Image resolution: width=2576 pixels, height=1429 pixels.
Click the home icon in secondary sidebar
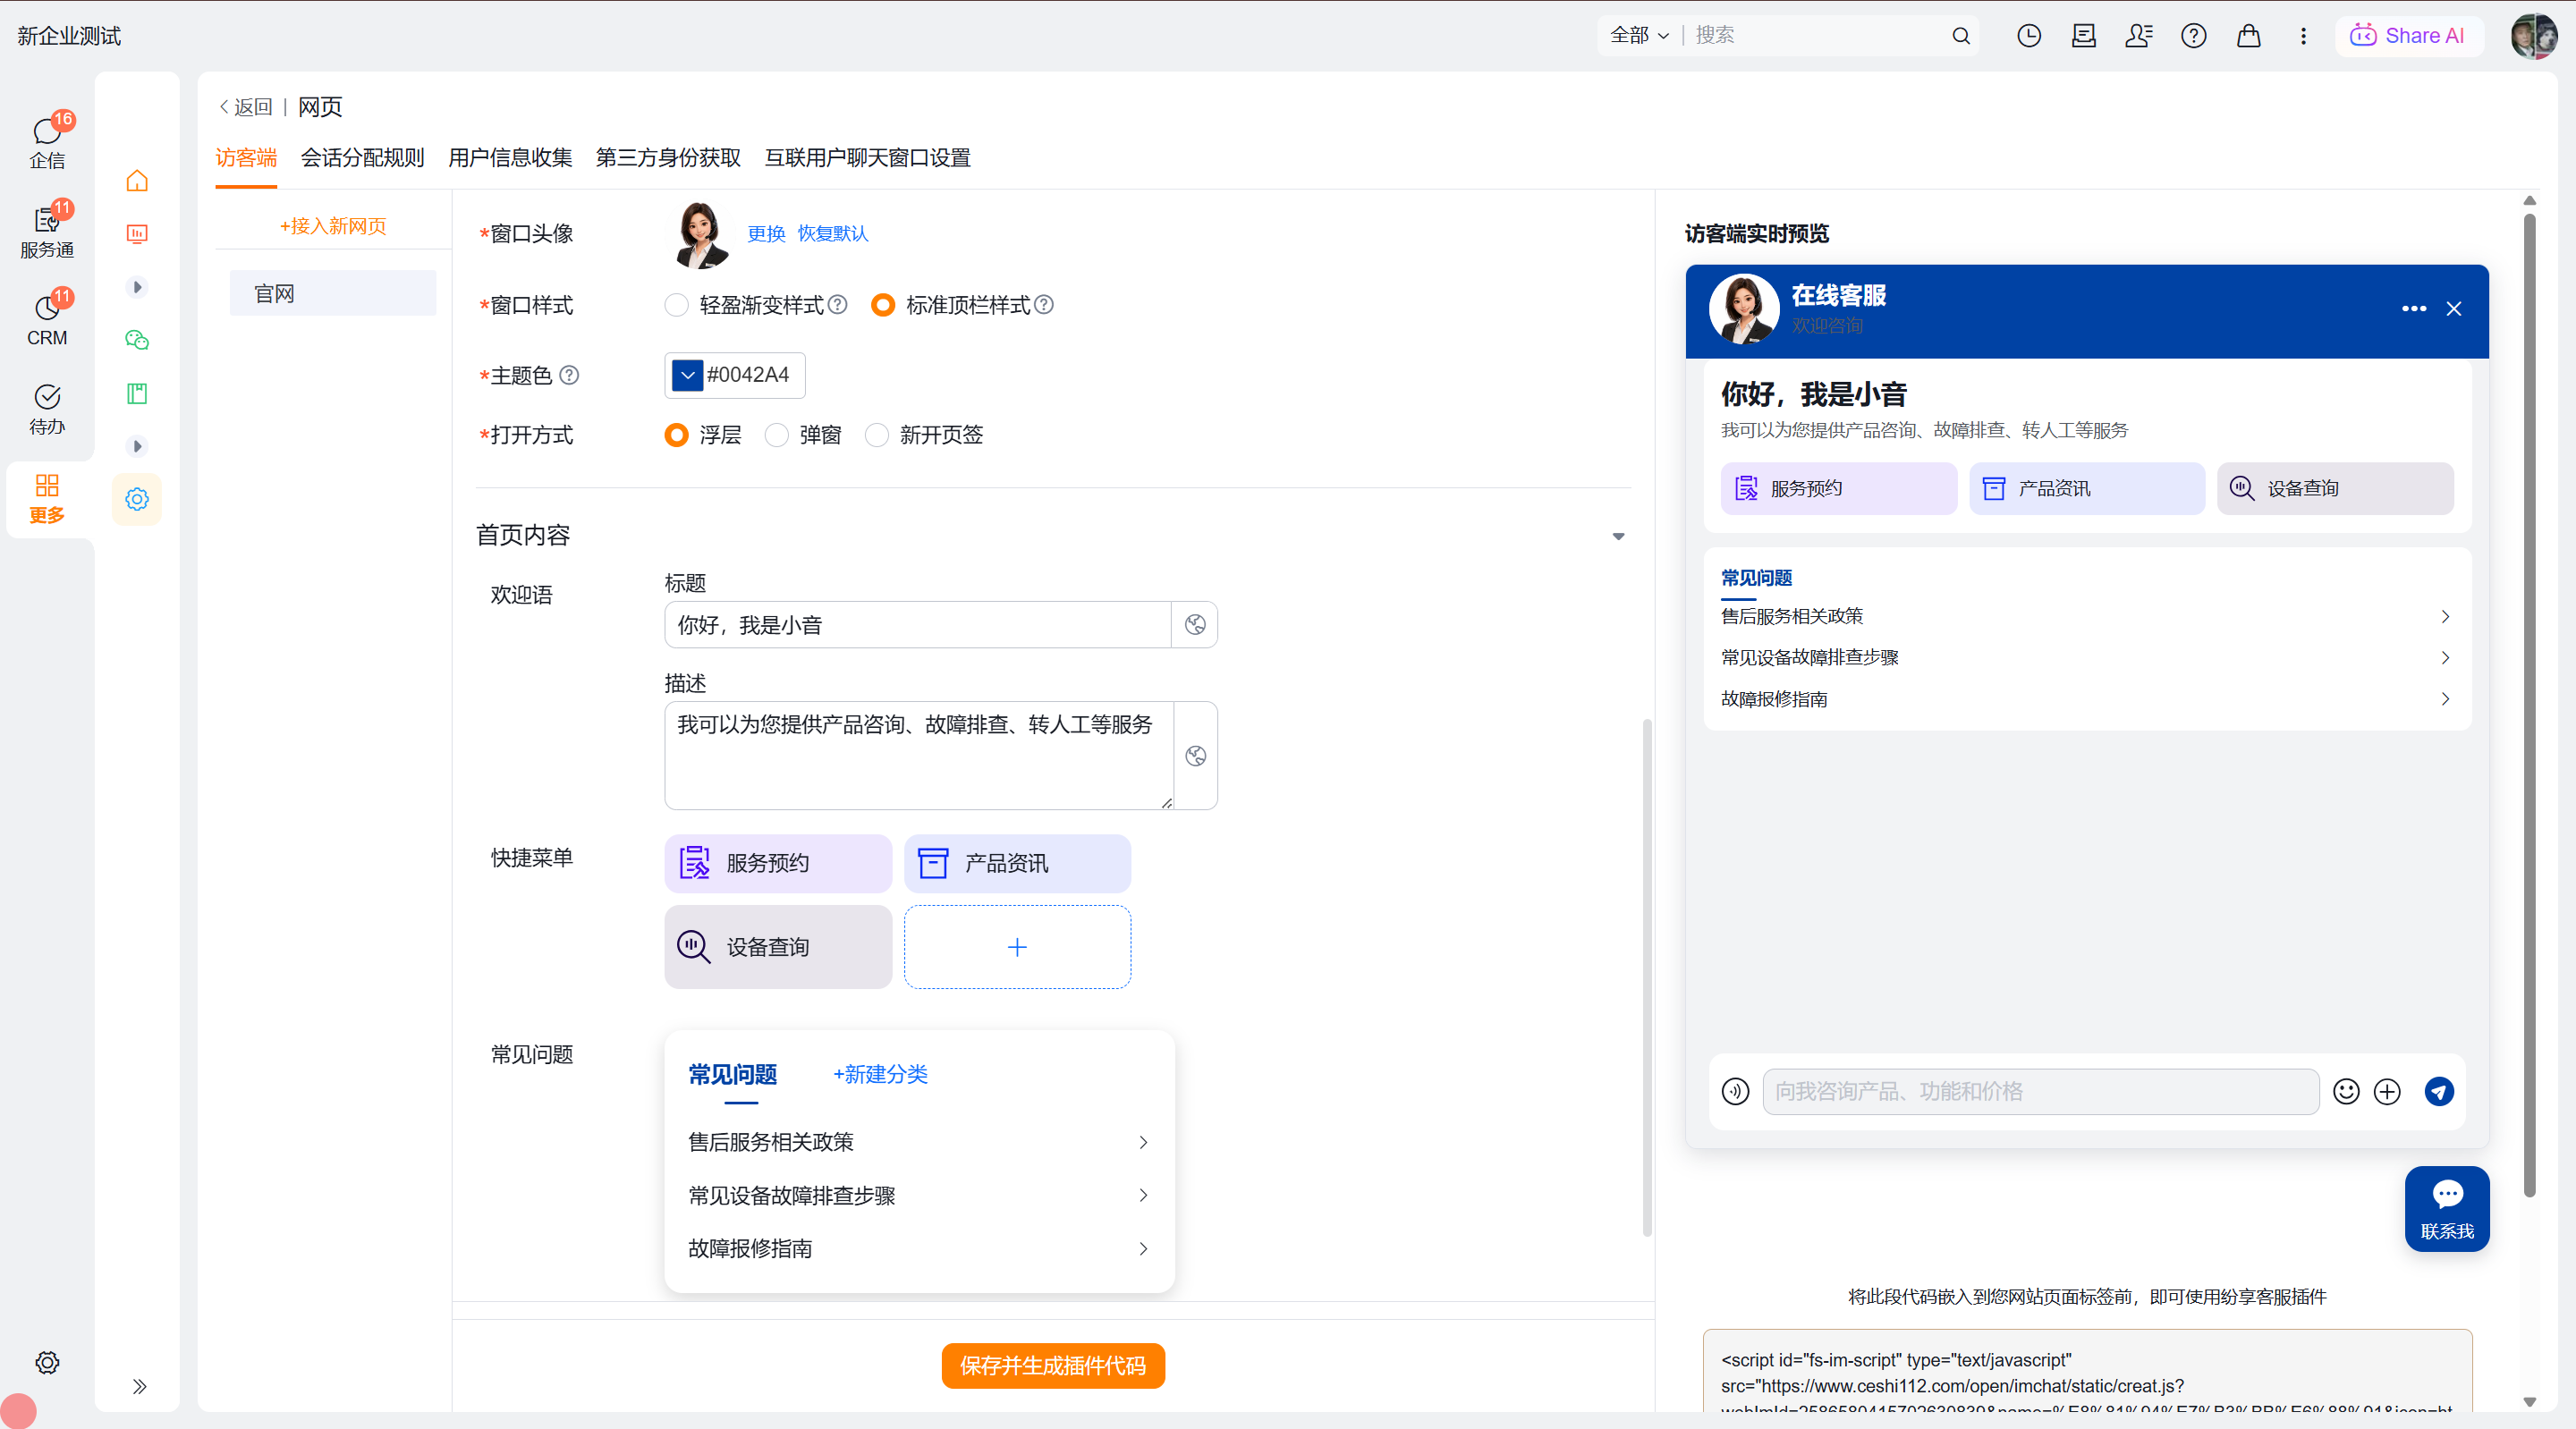coord(137,181)
